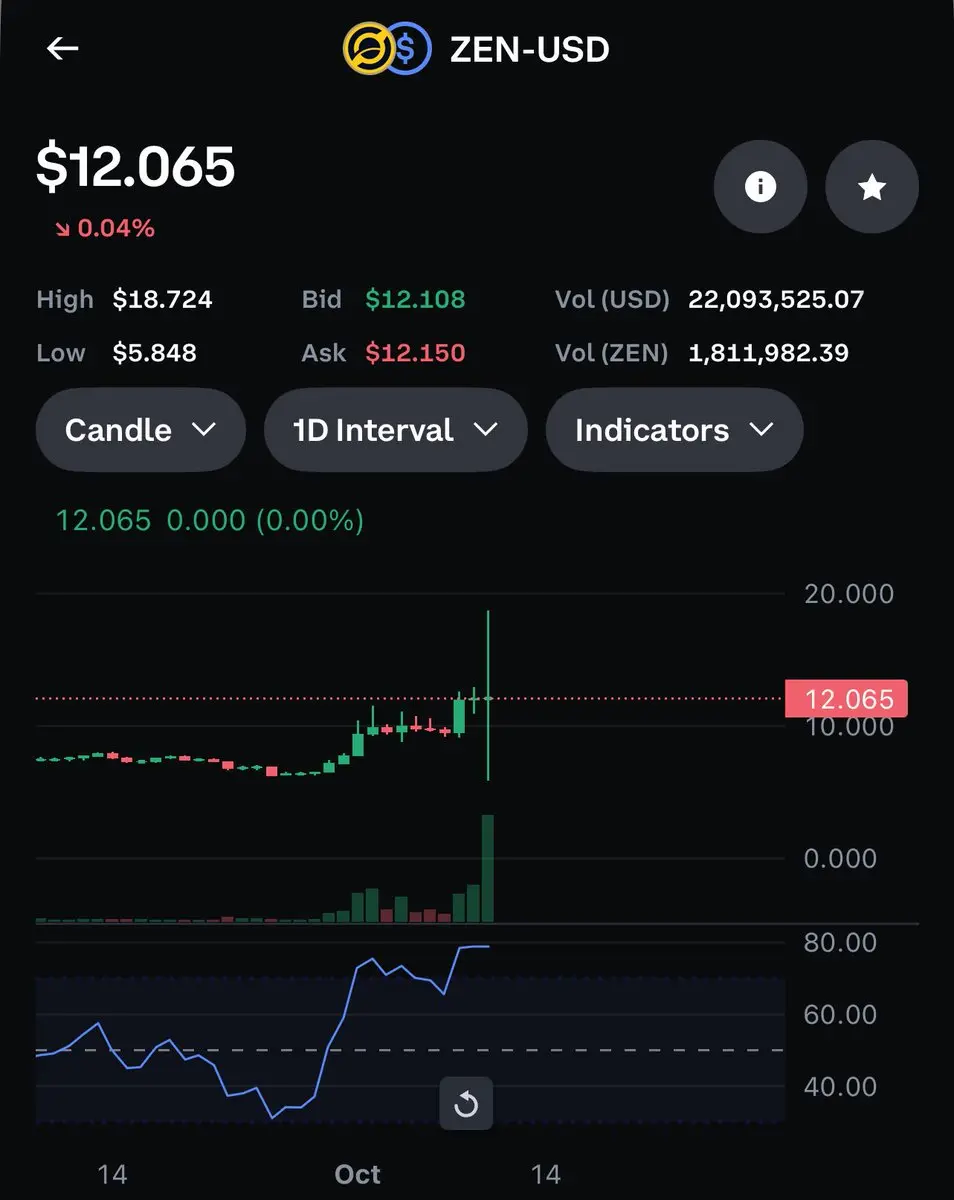Tap the Ask price $12.150
Viewport: 954px width, 1200px height.
pos(415,352)
